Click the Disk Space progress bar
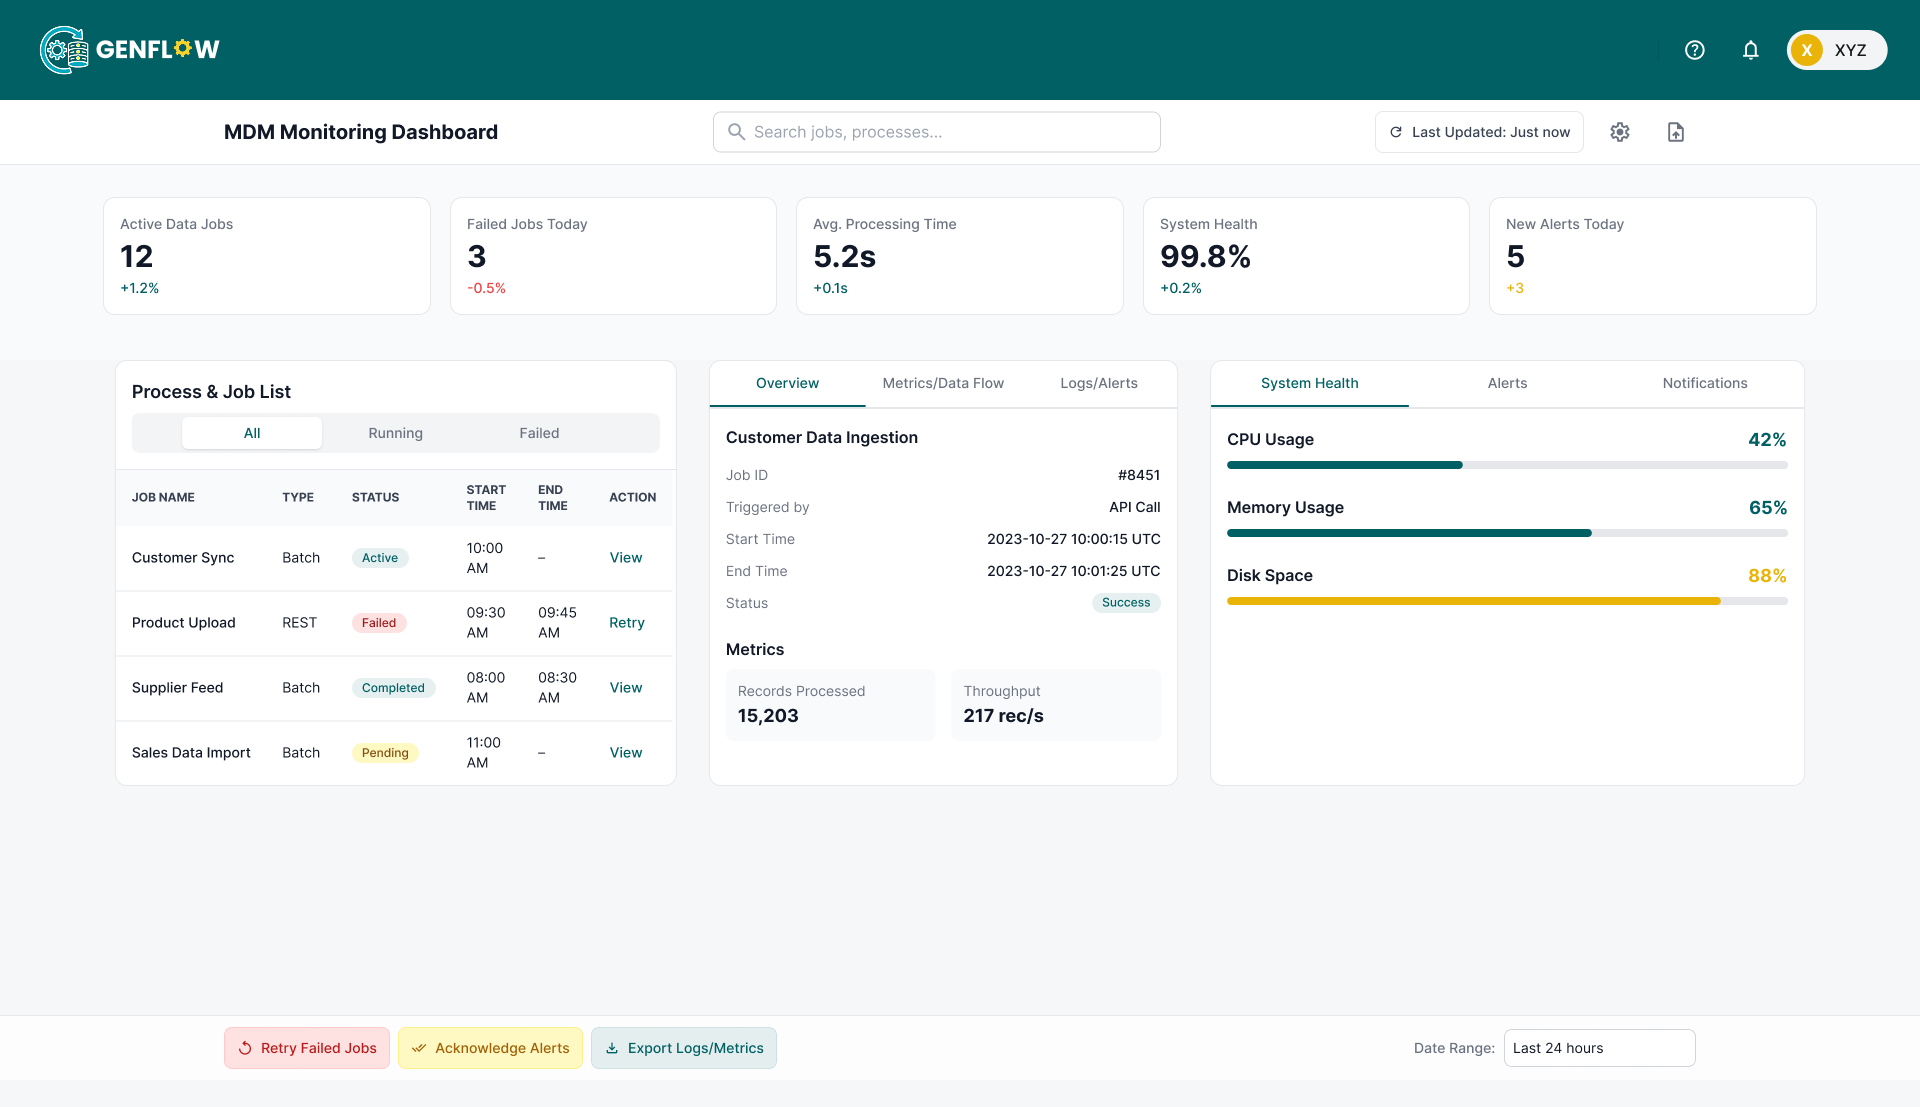Viewport: 1920px width, 1107px height. pyautogui.click(x=1507, y=601)
